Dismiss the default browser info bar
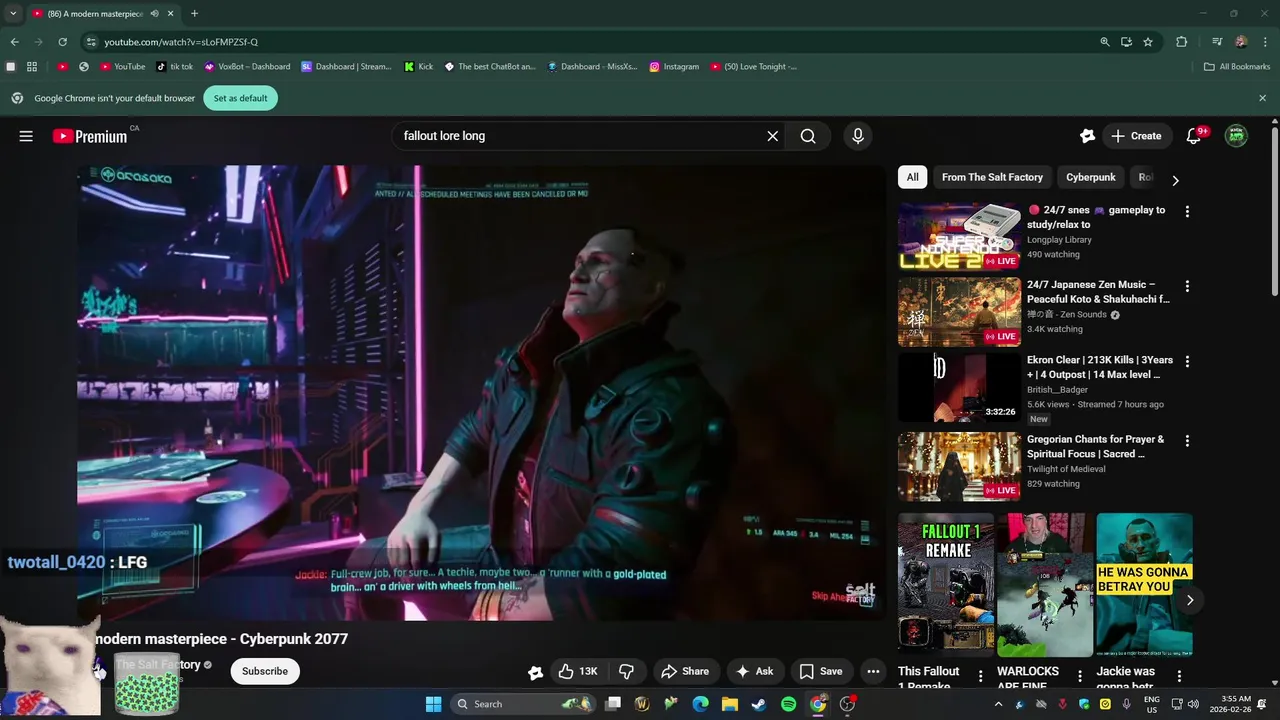This screenshot has height=720, width=1280. [1262, 98]
